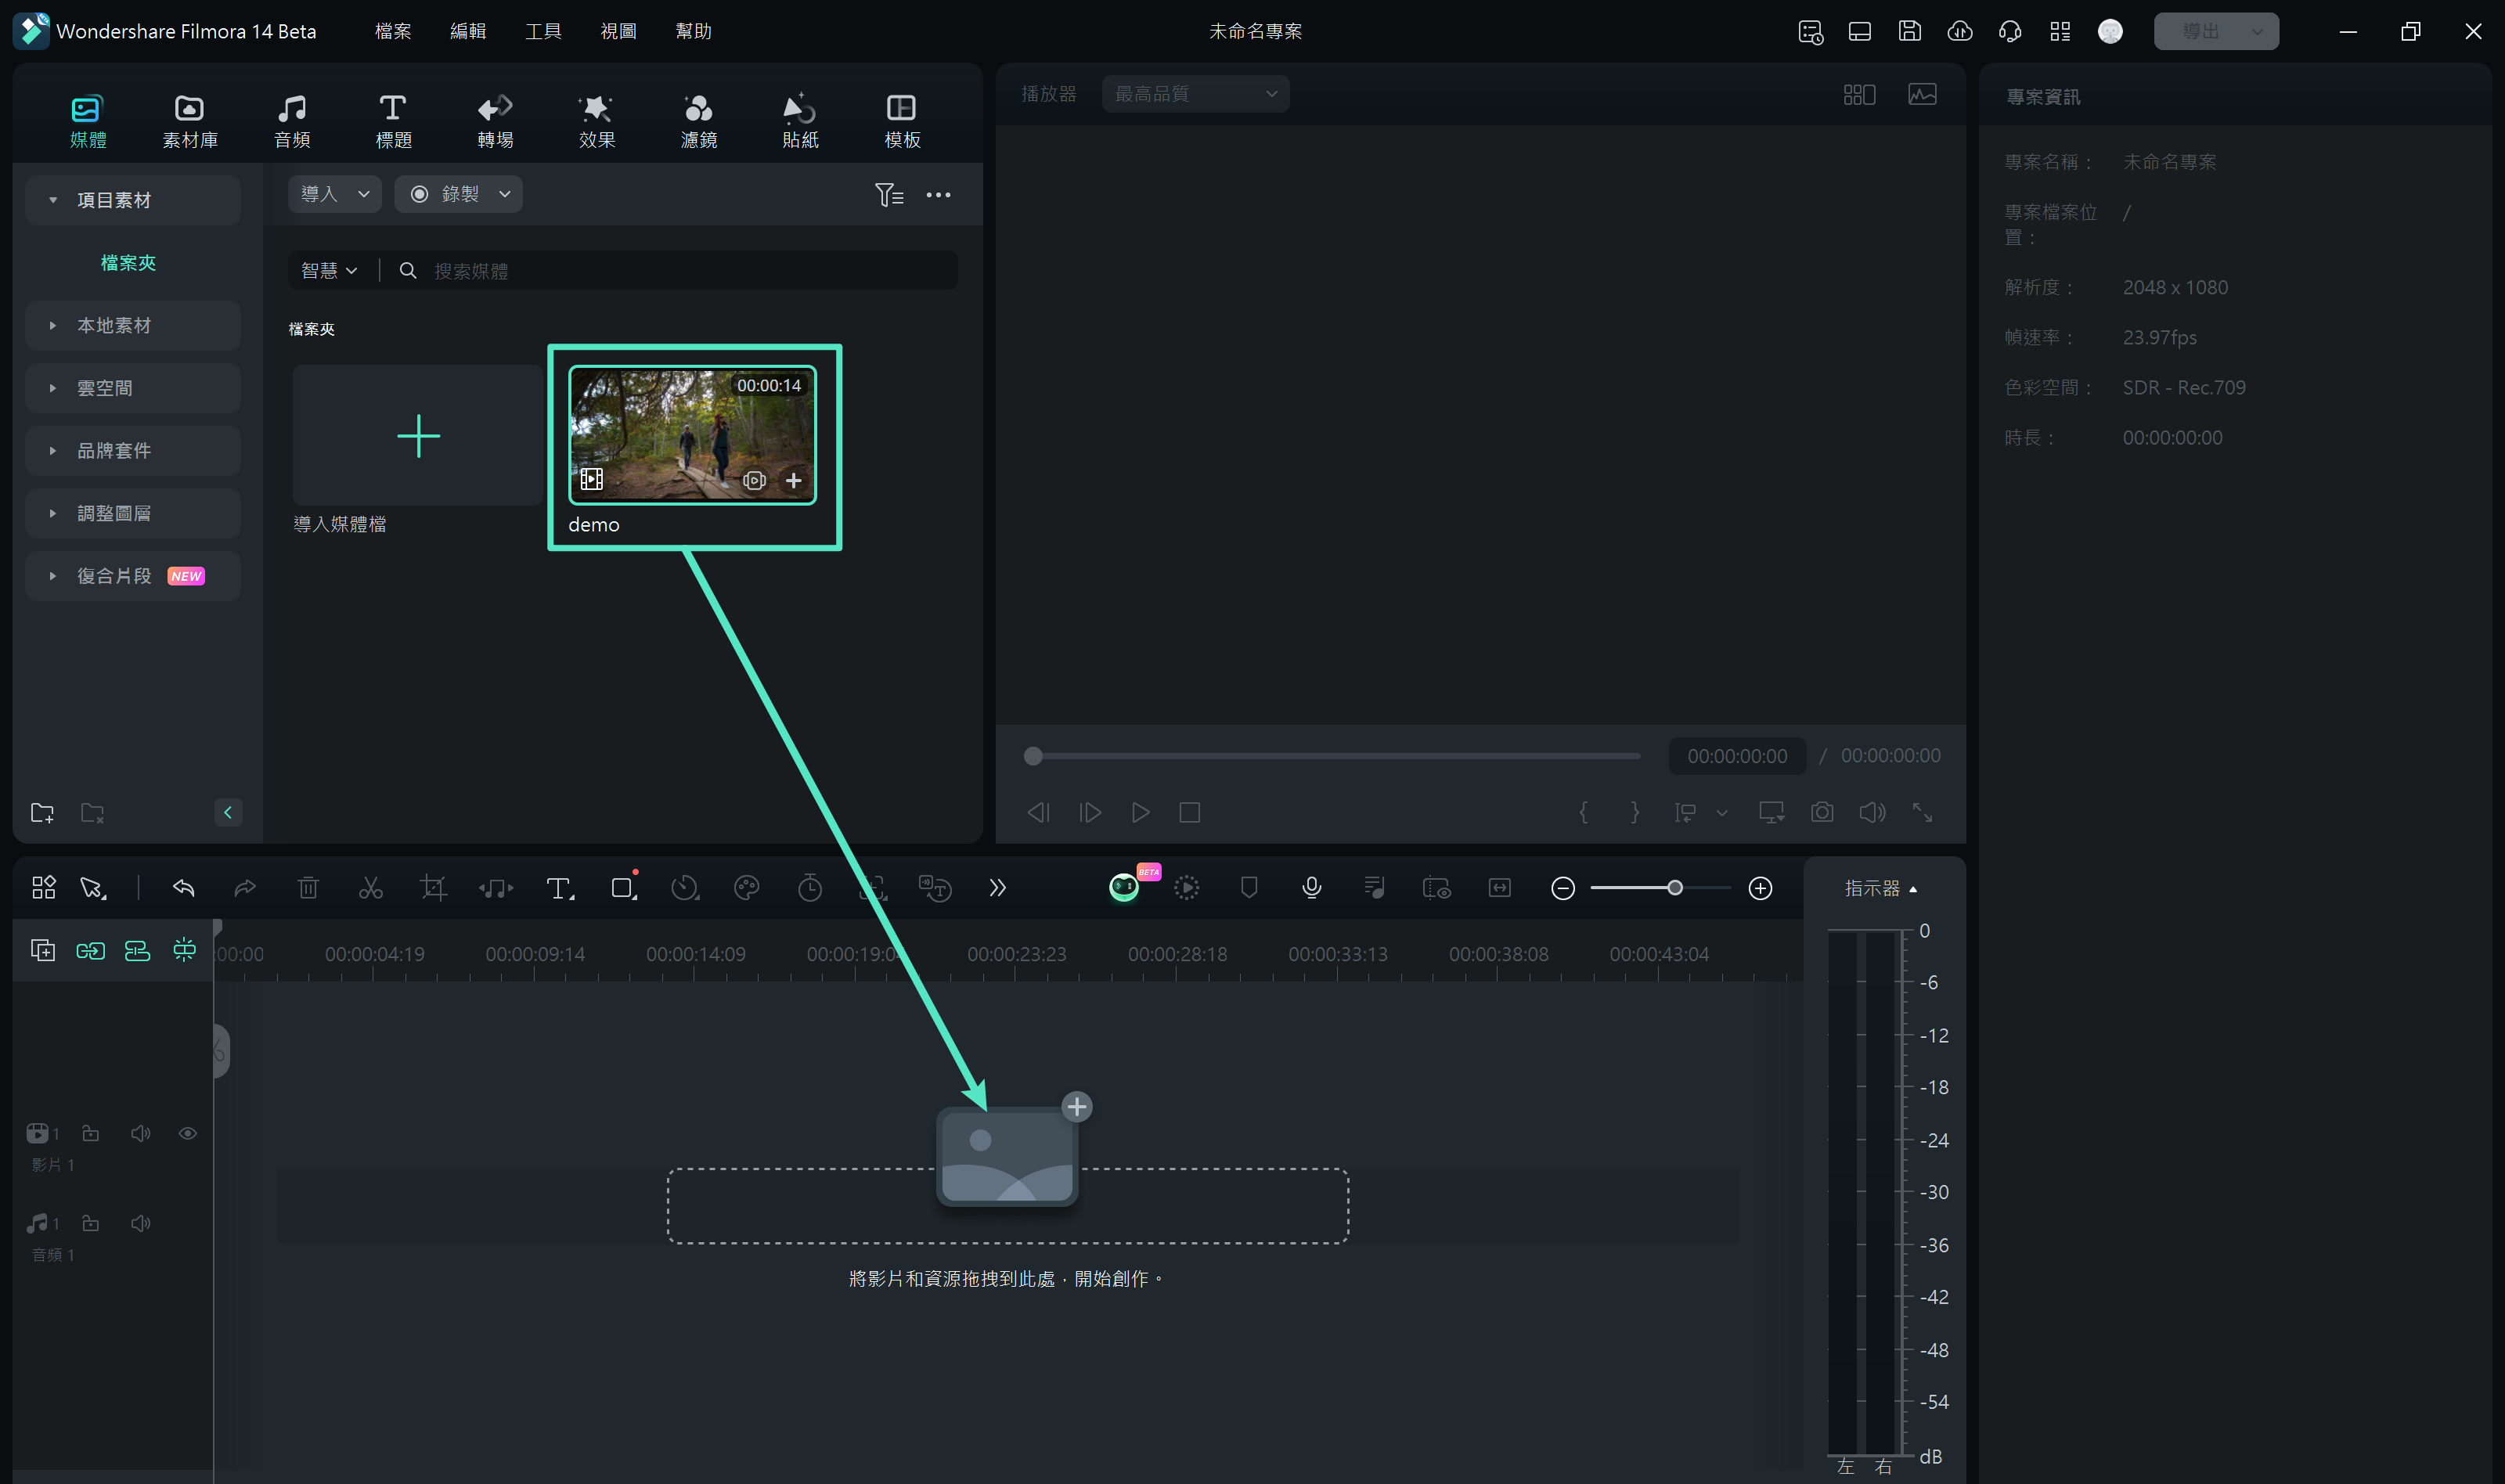Expand the 本地素材 section

53,325
